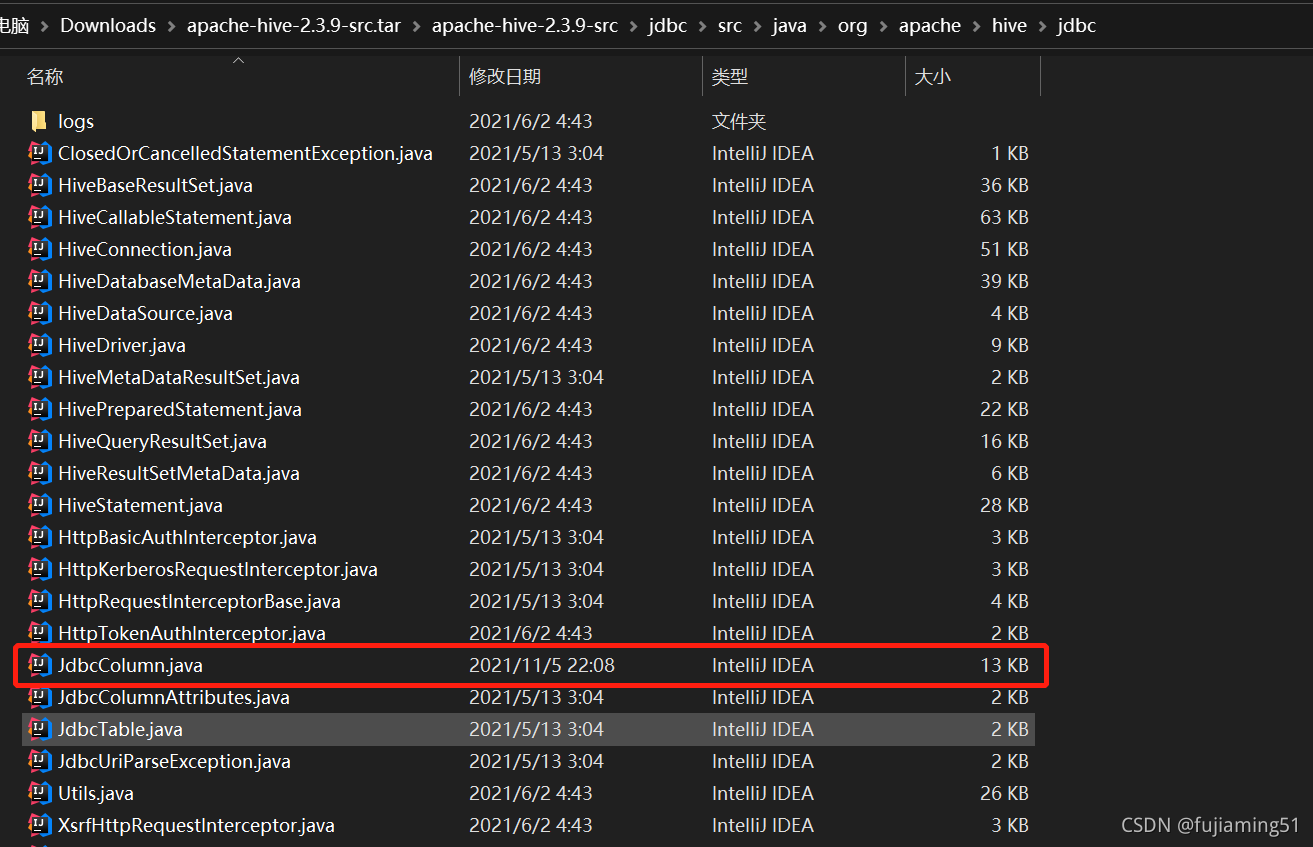
Task: Navigate to Downloads in the breadcrumb
Action: (107, 25)
